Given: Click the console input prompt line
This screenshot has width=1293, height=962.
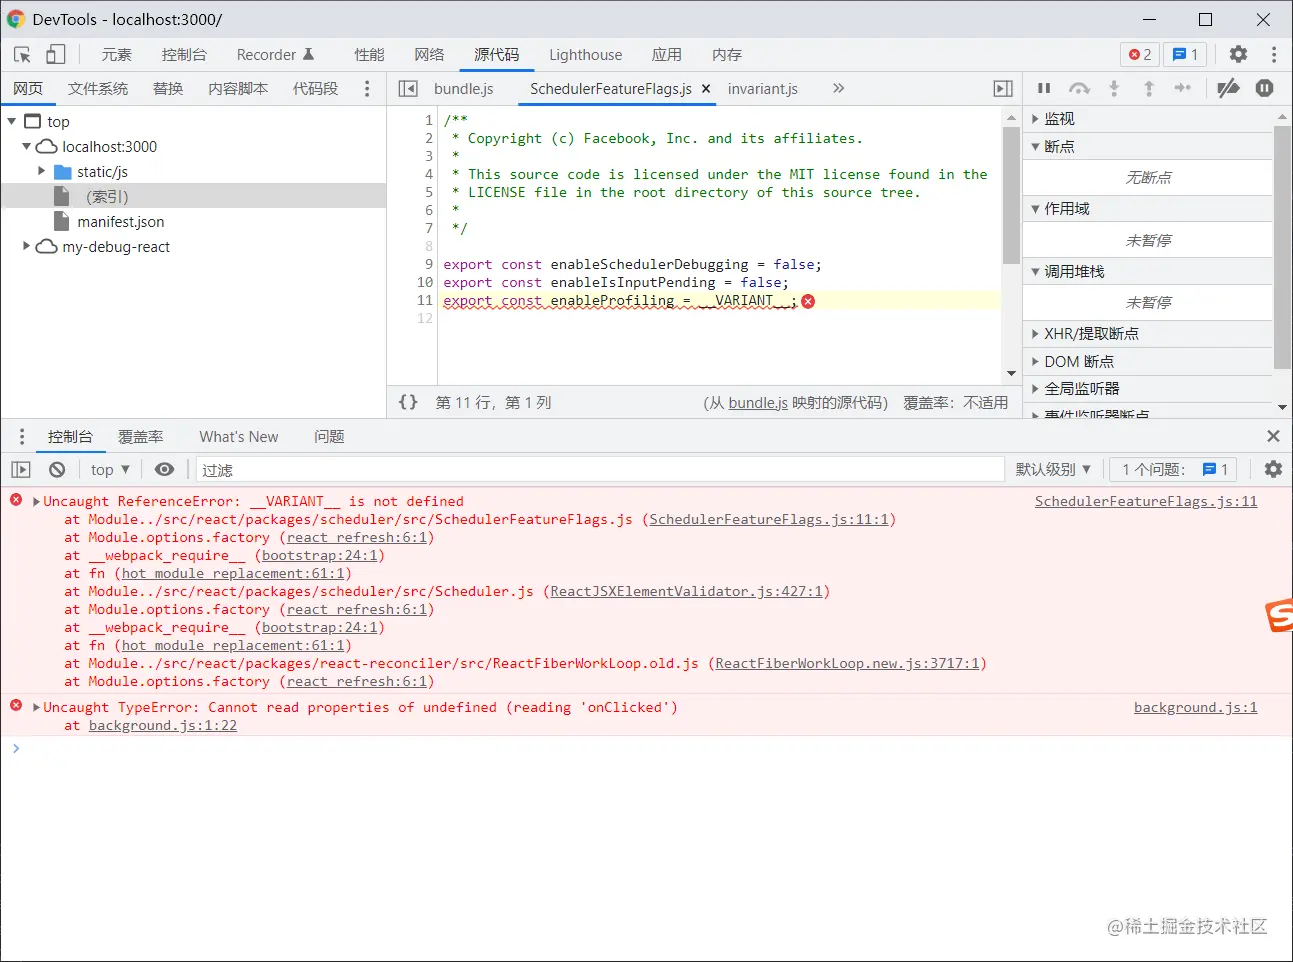Looking at the screenshot, I should click(x=646, y=749).
